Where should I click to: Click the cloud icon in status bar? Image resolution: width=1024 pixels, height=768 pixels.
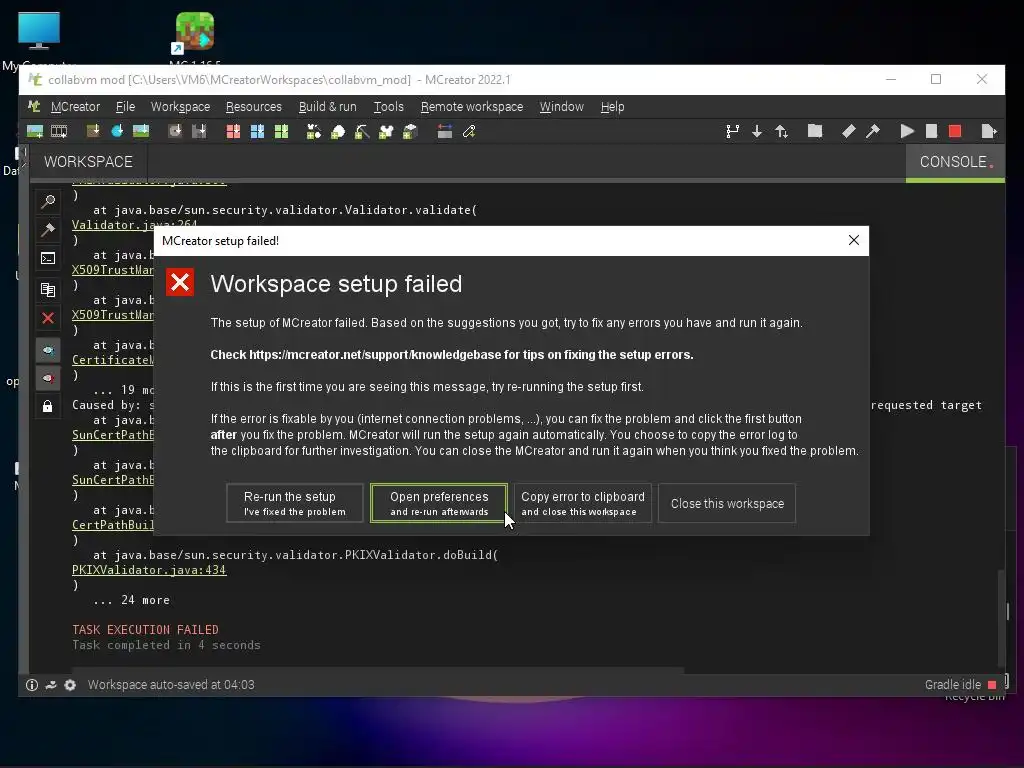pos(51,684)
